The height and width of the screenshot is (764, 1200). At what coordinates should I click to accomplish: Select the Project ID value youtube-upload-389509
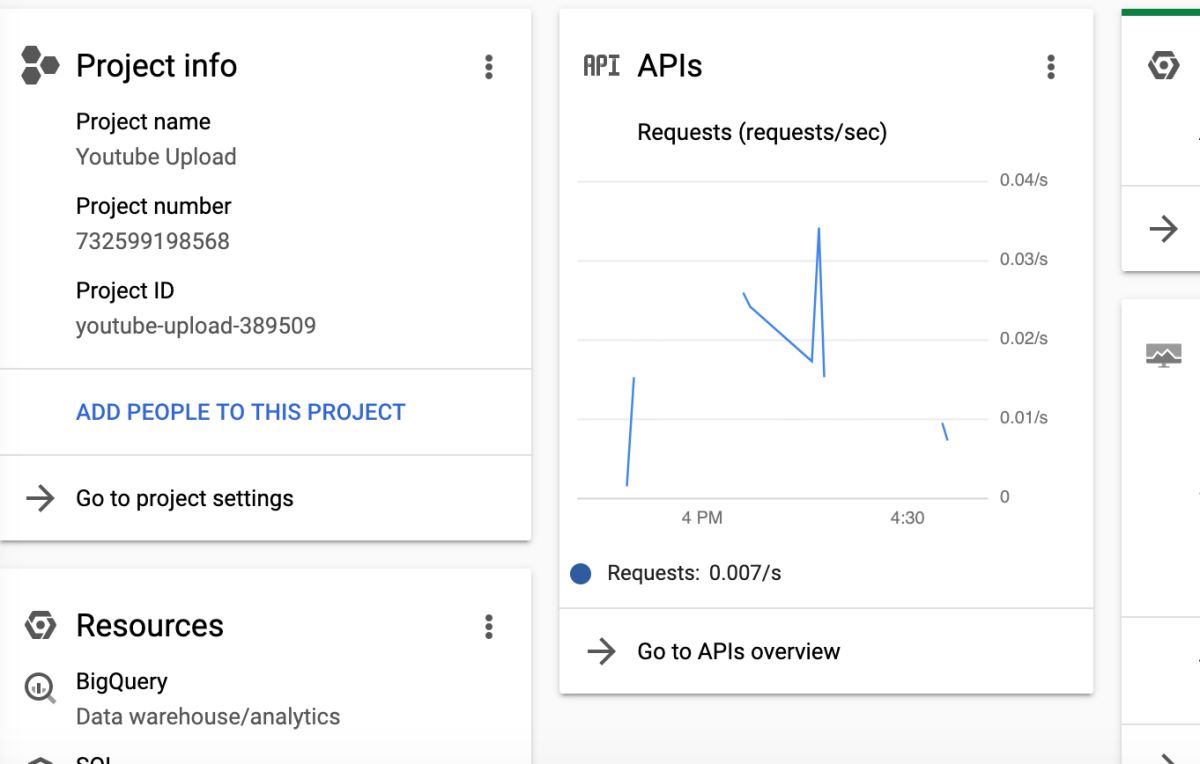click(196, 326)
